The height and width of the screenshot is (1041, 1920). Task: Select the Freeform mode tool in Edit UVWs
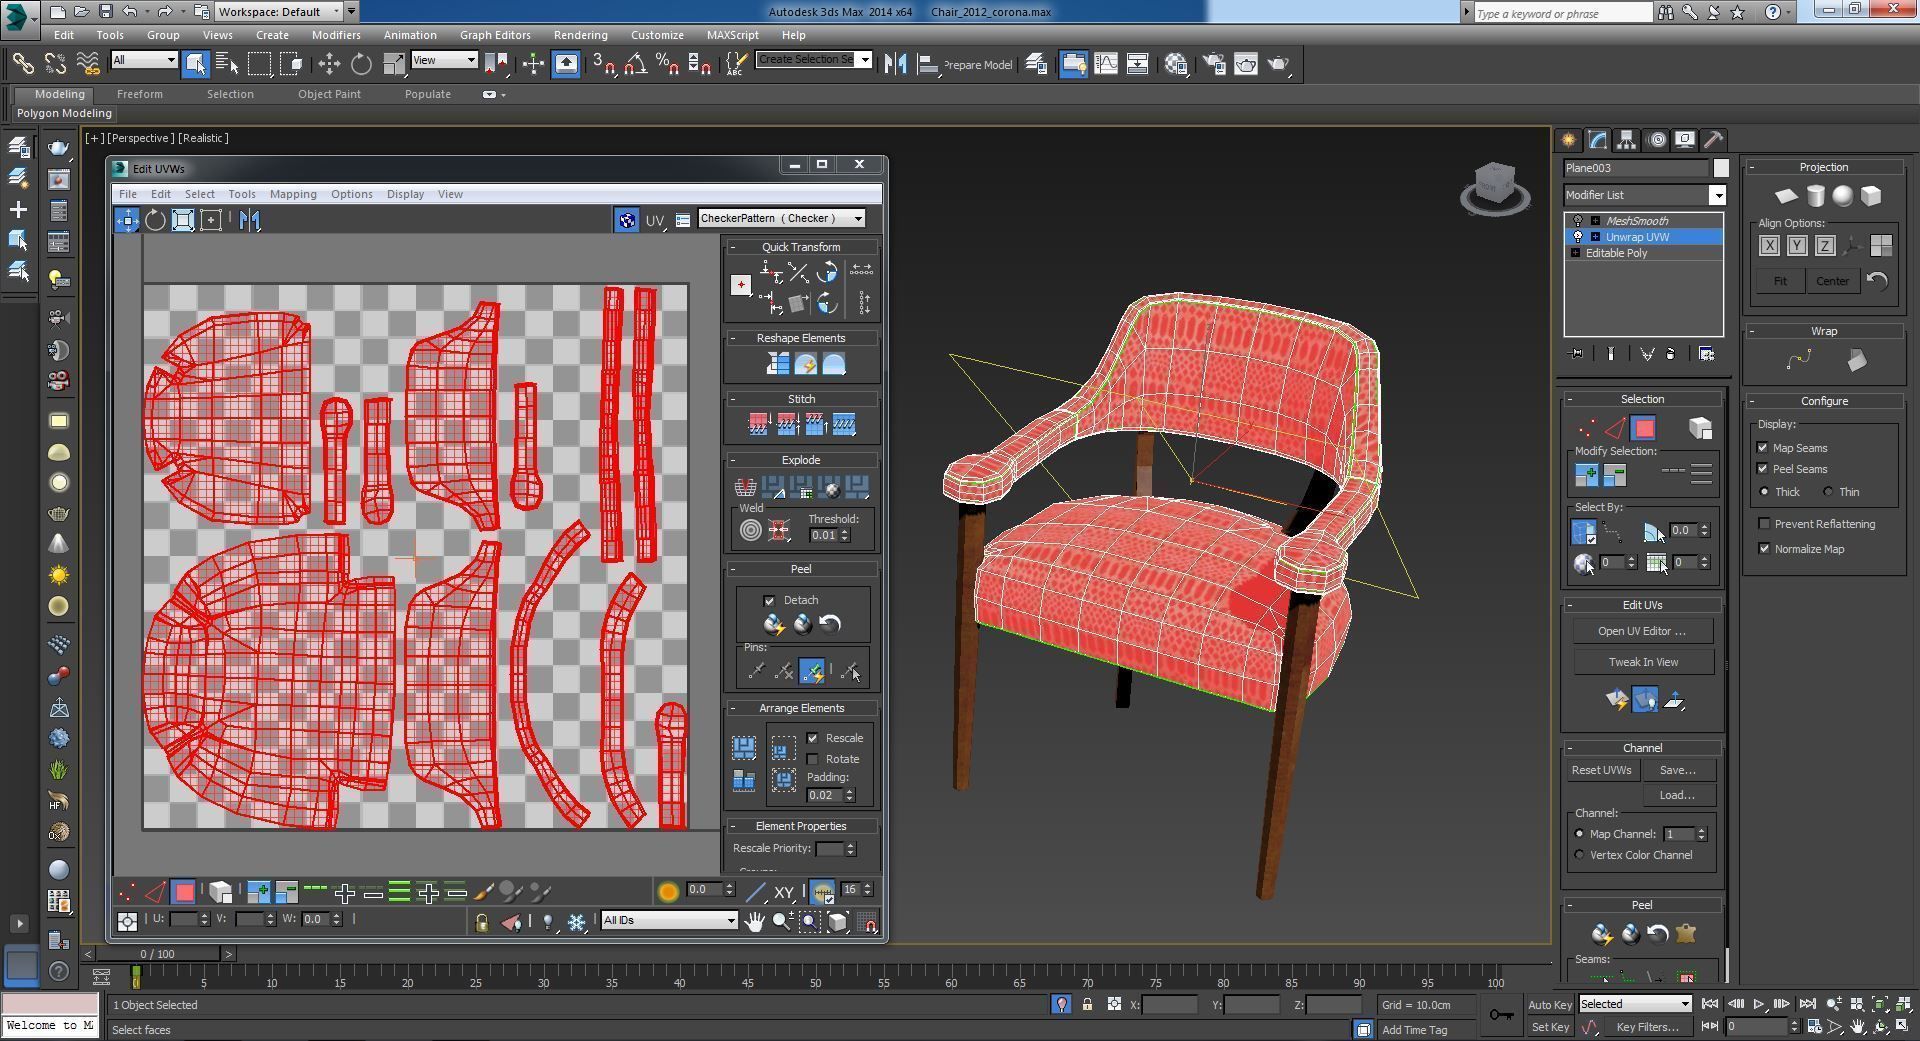point(211,220)
